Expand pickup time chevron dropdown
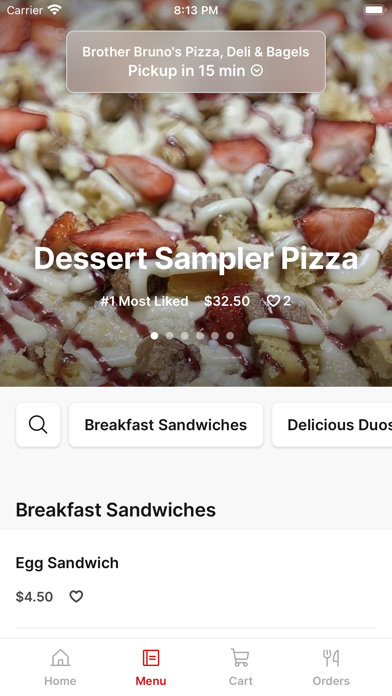The image size is (392, 696). tap(257, 71)
